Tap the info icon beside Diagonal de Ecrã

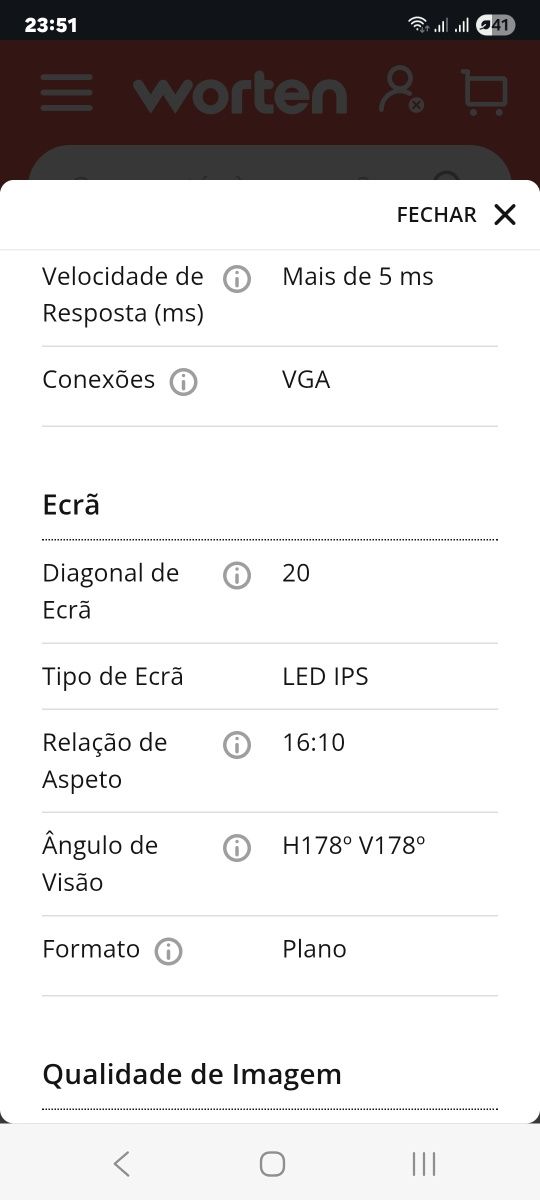click(x=237, y=575)
